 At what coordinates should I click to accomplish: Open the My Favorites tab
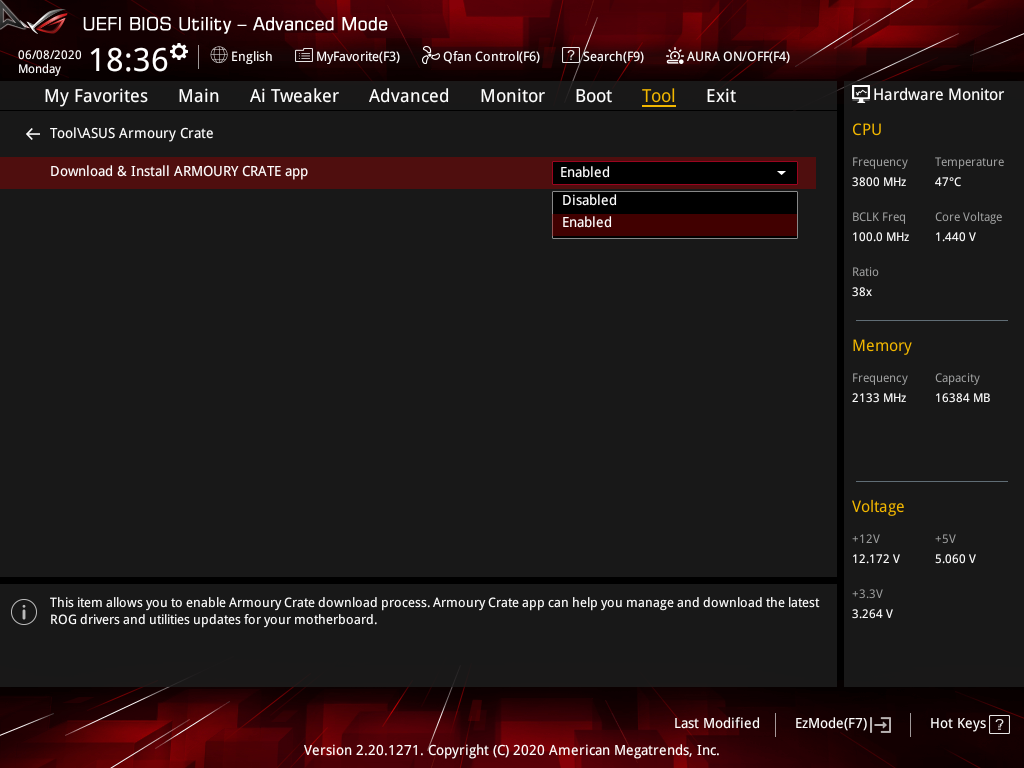(x=96, y=96)
